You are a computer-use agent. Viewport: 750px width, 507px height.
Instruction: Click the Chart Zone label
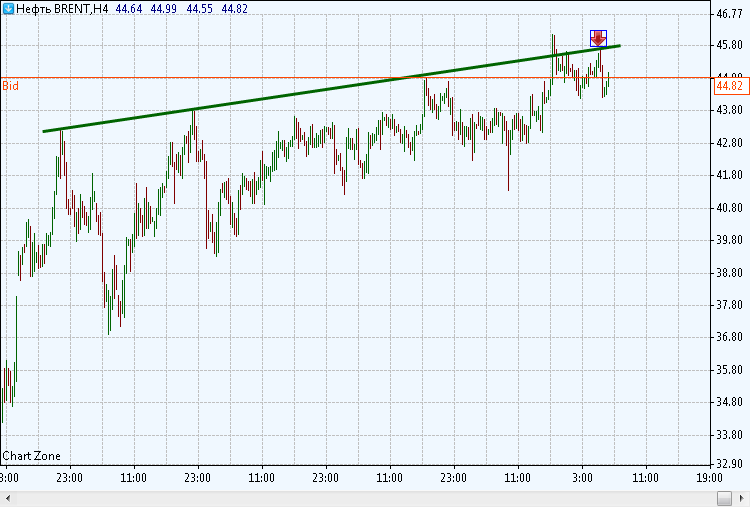coord(32,456)
